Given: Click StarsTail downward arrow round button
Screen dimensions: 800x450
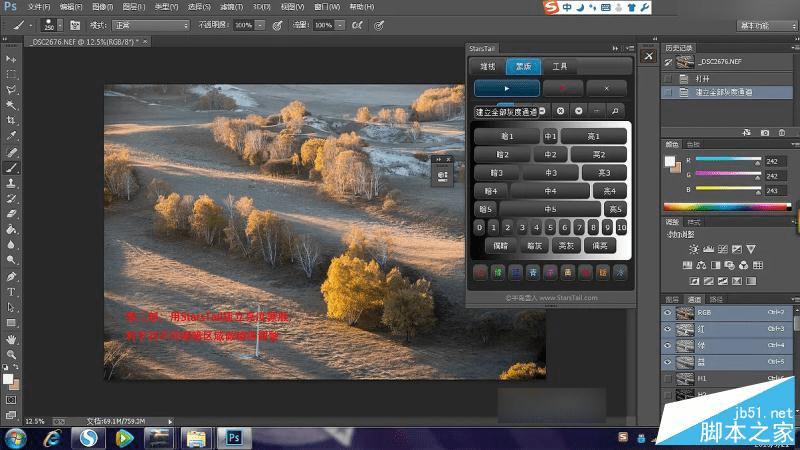Looking at the screenshot, I should click(x=579, y=111).
